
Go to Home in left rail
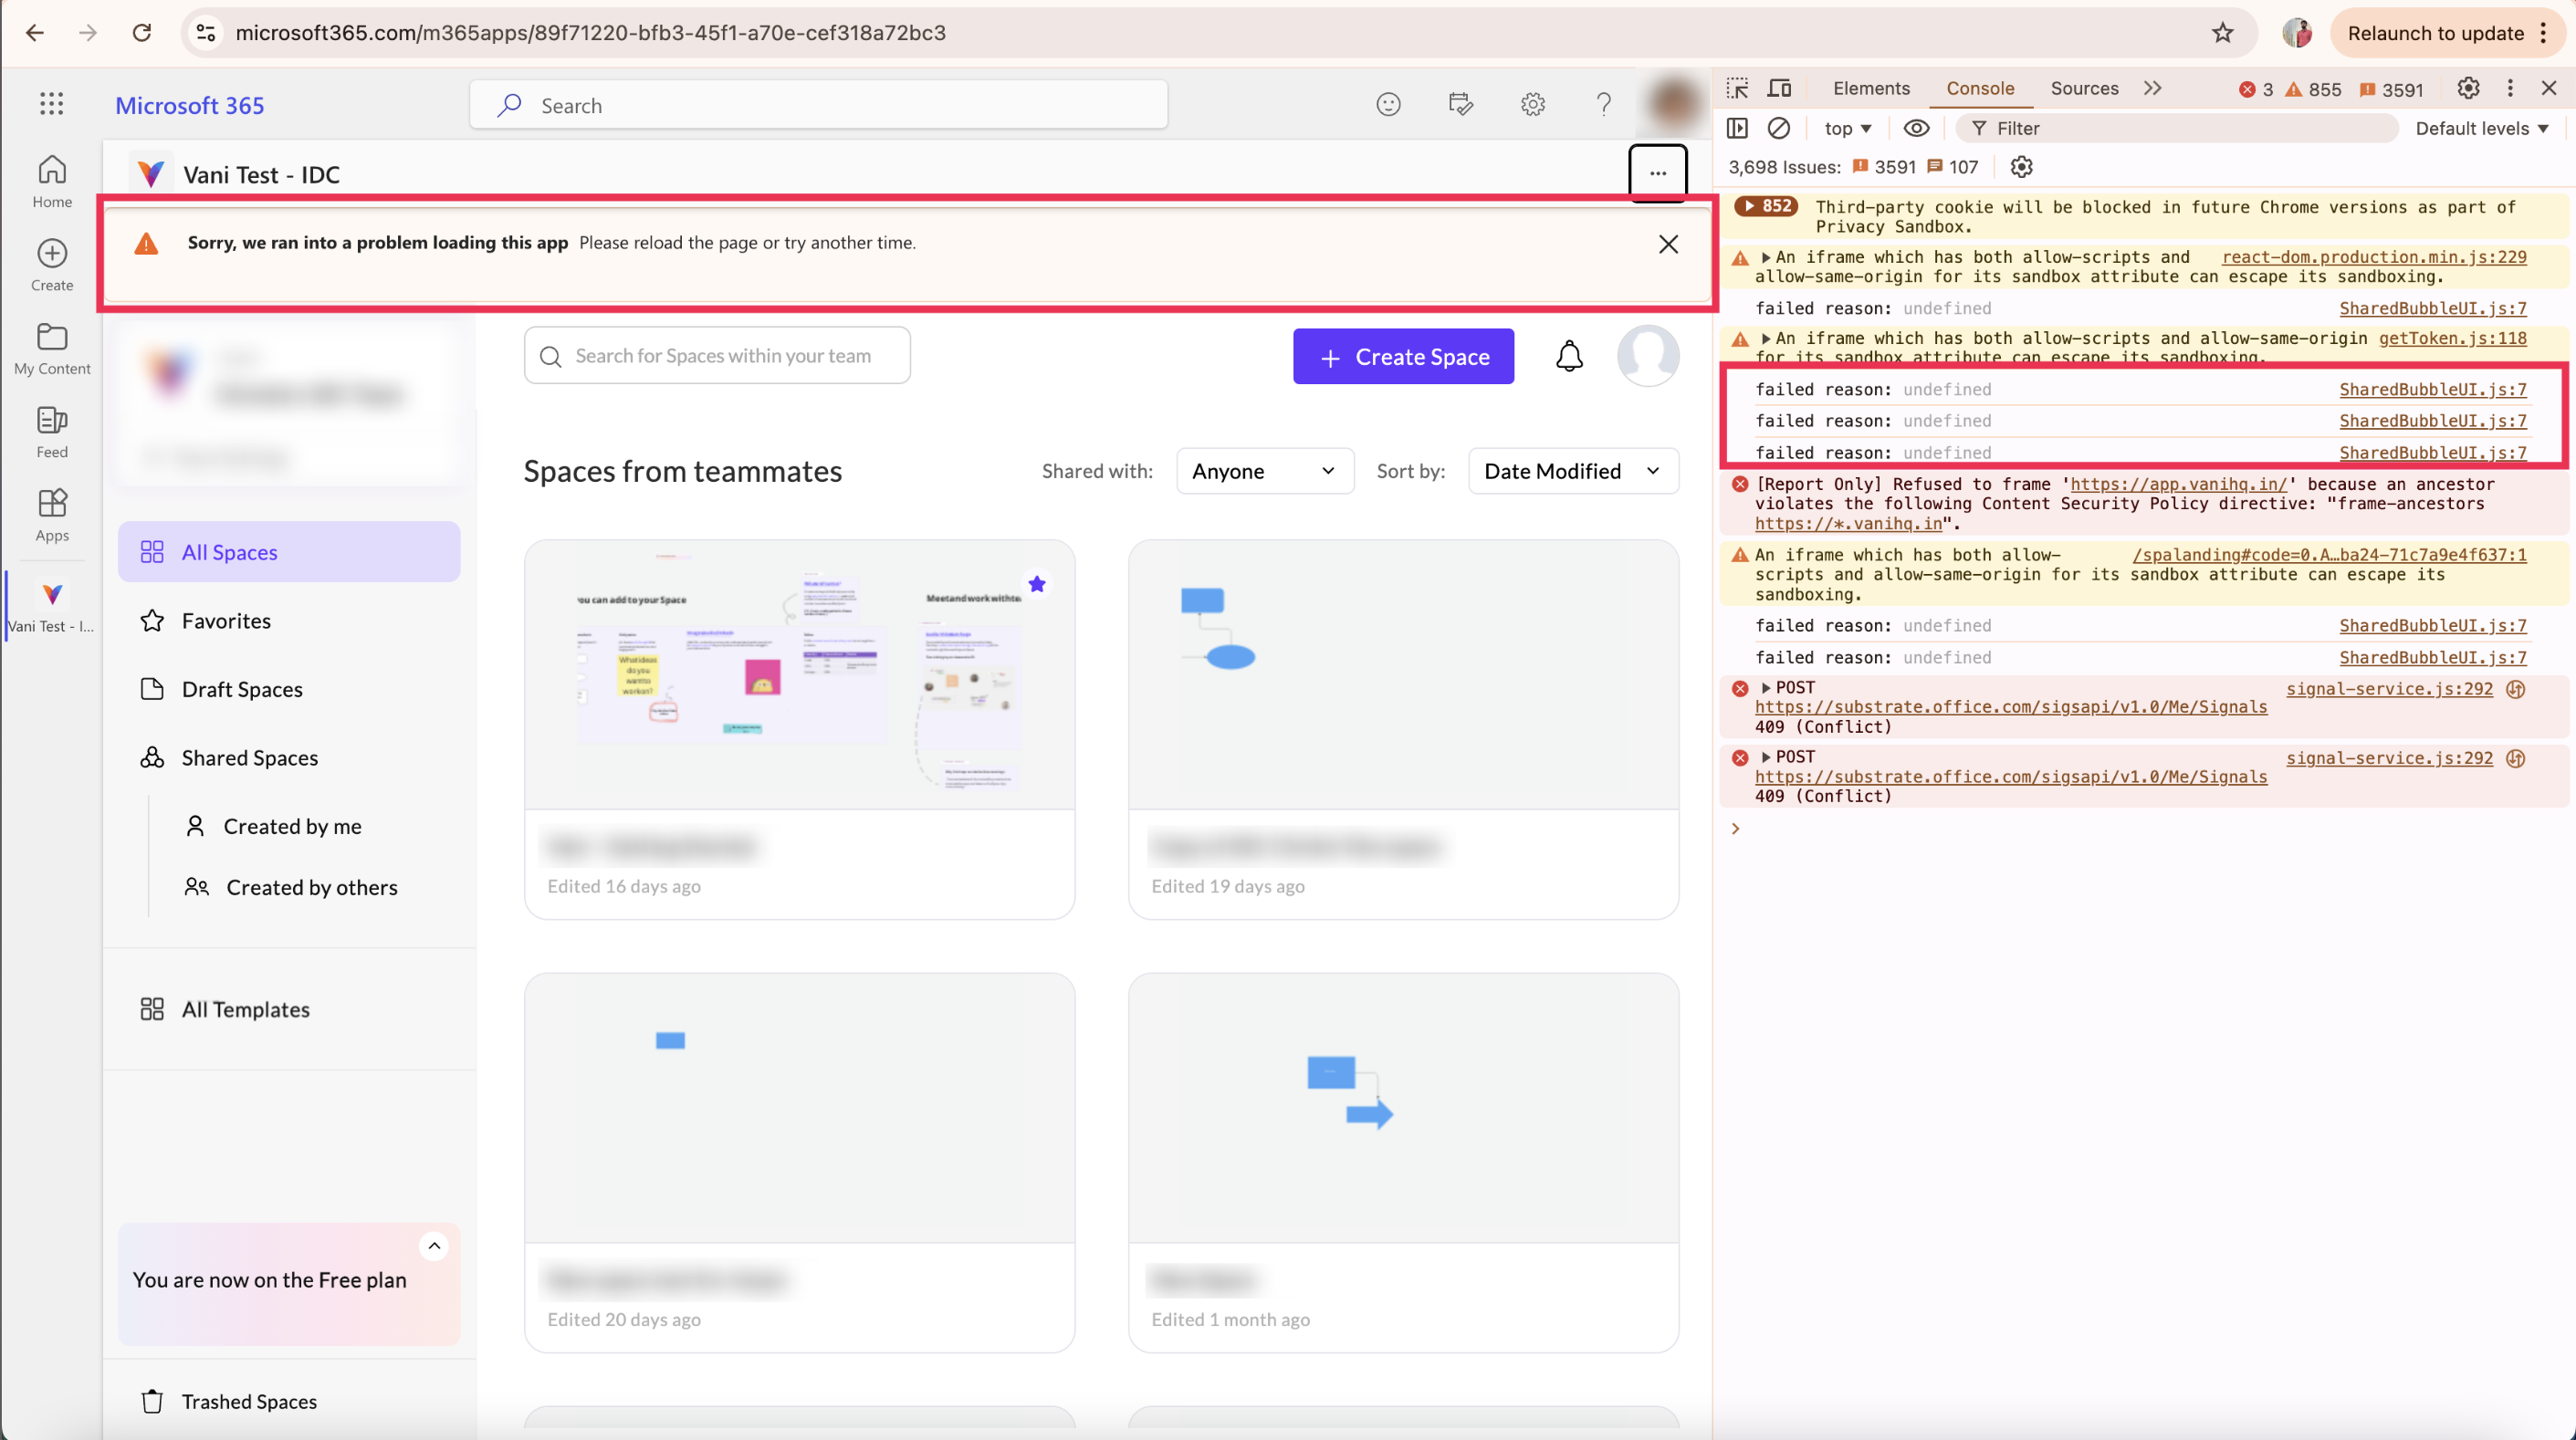[52, 182]
